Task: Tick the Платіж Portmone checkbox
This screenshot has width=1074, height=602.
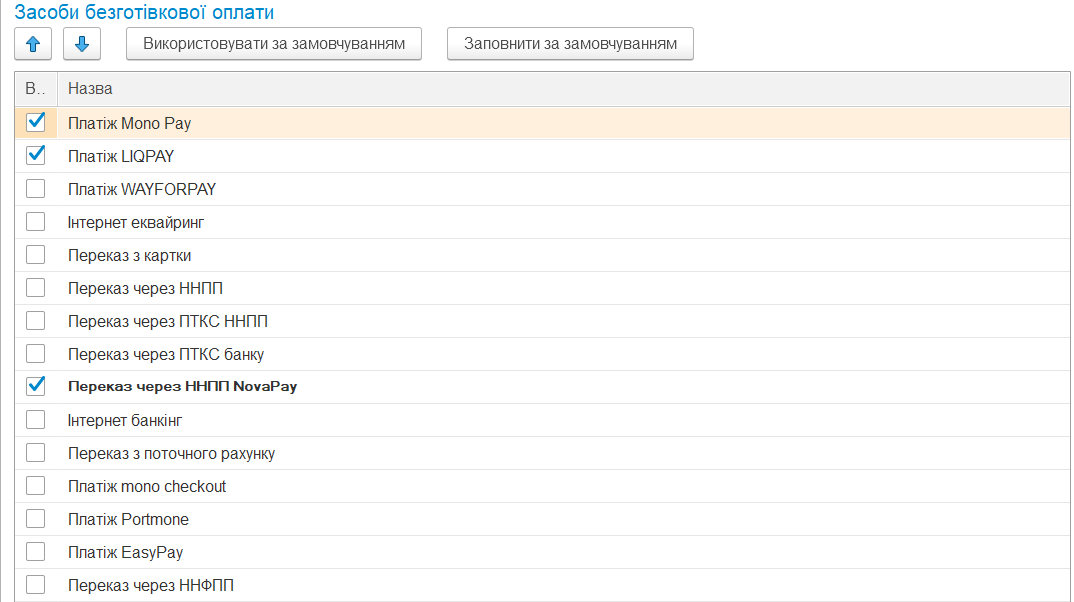Action: (36, 518)
